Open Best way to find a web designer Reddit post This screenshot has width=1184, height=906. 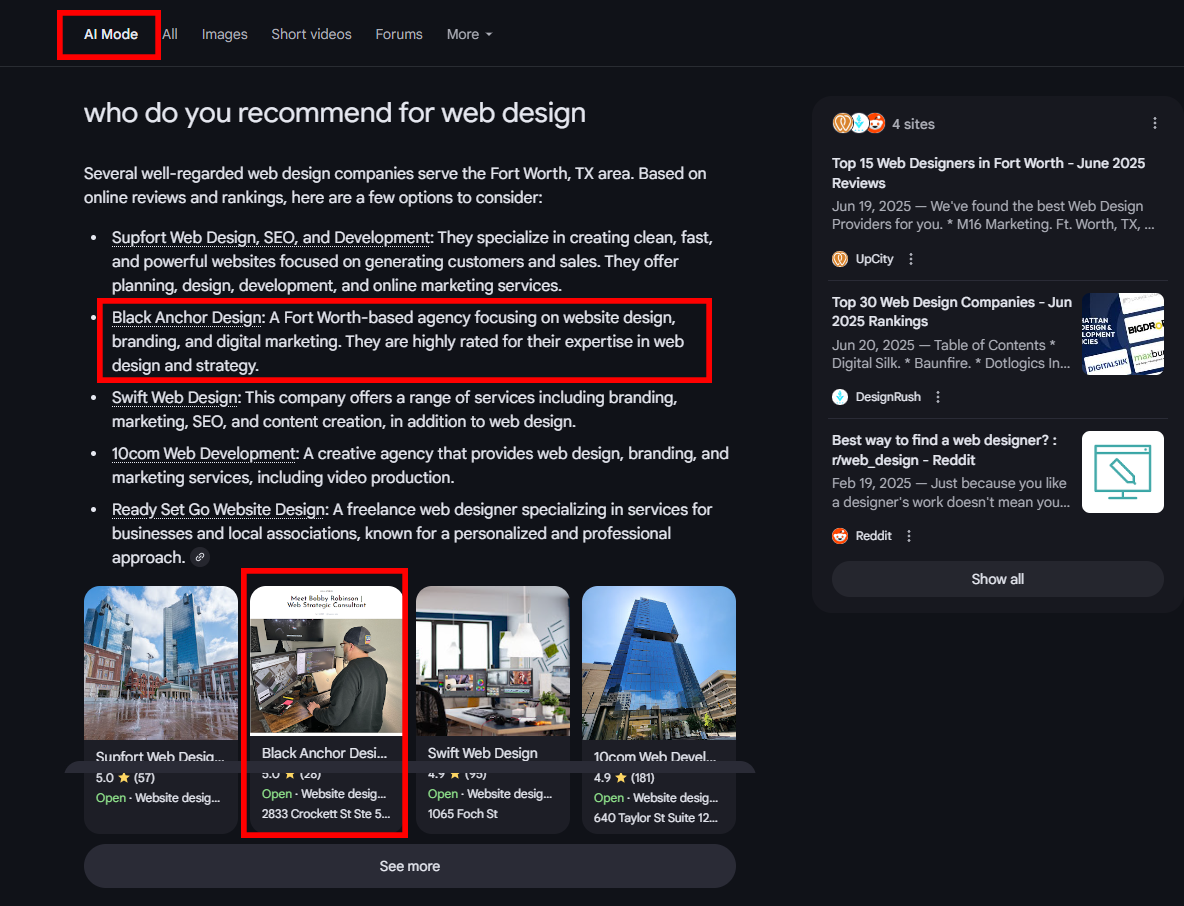coord(944,450)
